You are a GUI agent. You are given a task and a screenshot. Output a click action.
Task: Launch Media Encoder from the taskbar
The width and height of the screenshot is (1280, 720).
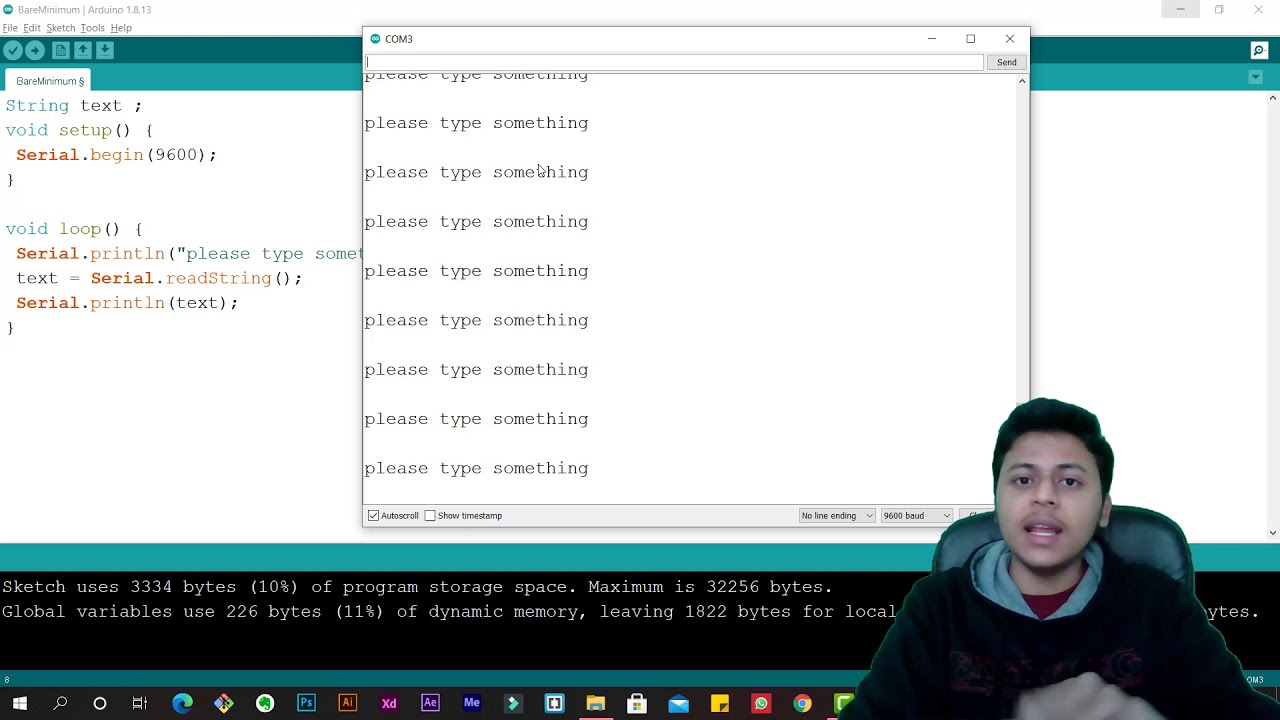pyautogui.click(x=472, y=704)
